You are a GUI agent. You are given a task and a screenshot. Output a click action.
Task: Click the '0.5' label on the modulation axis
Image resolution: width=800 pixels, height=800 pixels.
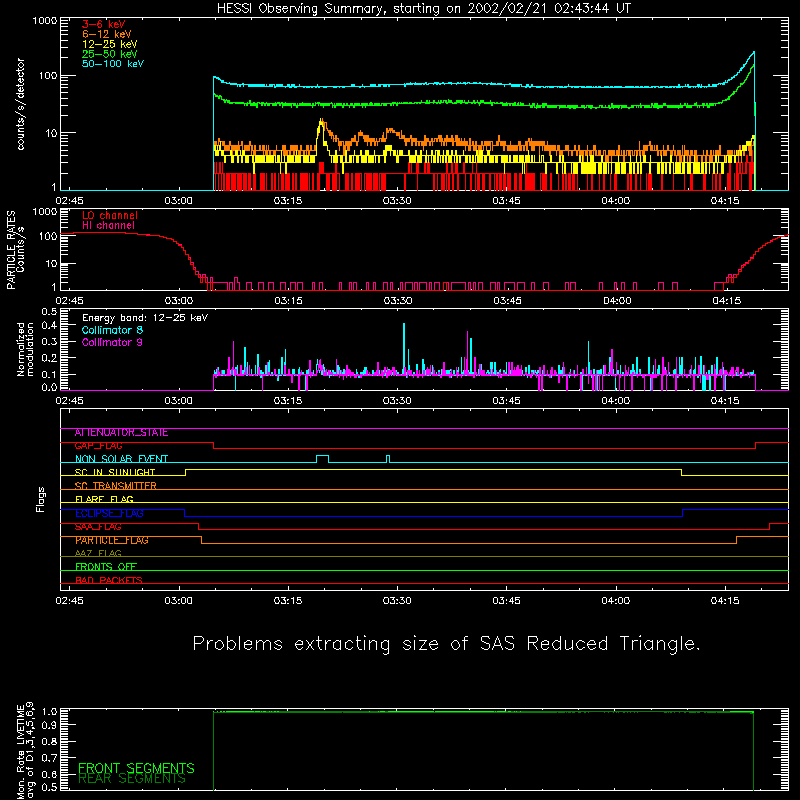click(49, 312)
